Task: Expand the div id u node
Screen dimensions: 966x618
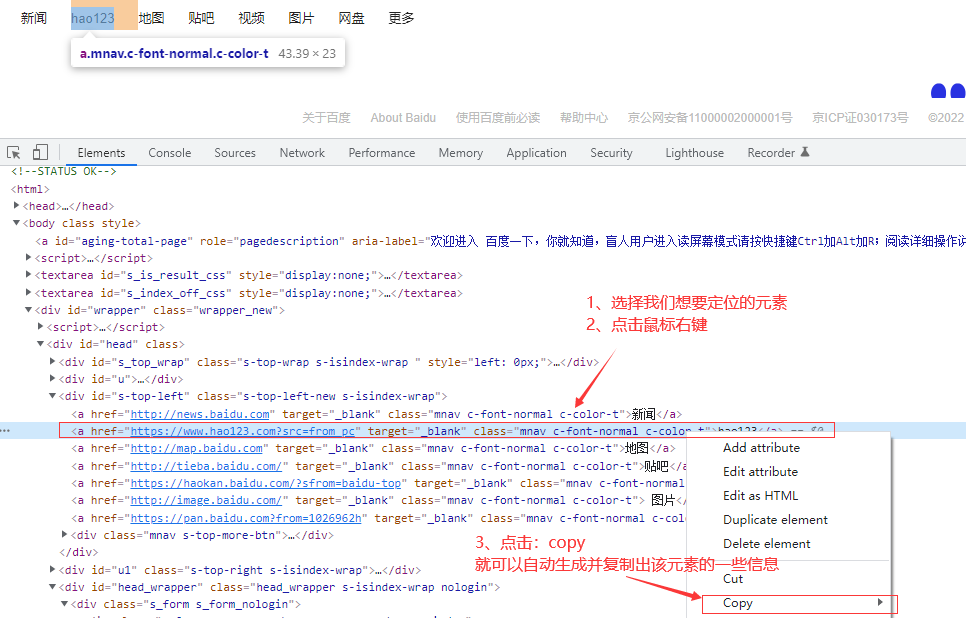Action: pos(52,379)
